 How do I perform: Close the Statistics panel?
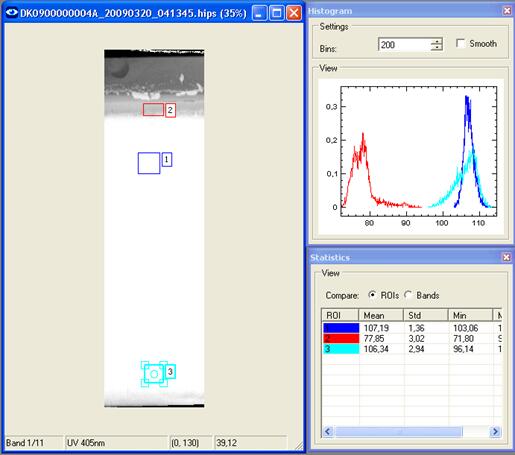pos(506,257)
